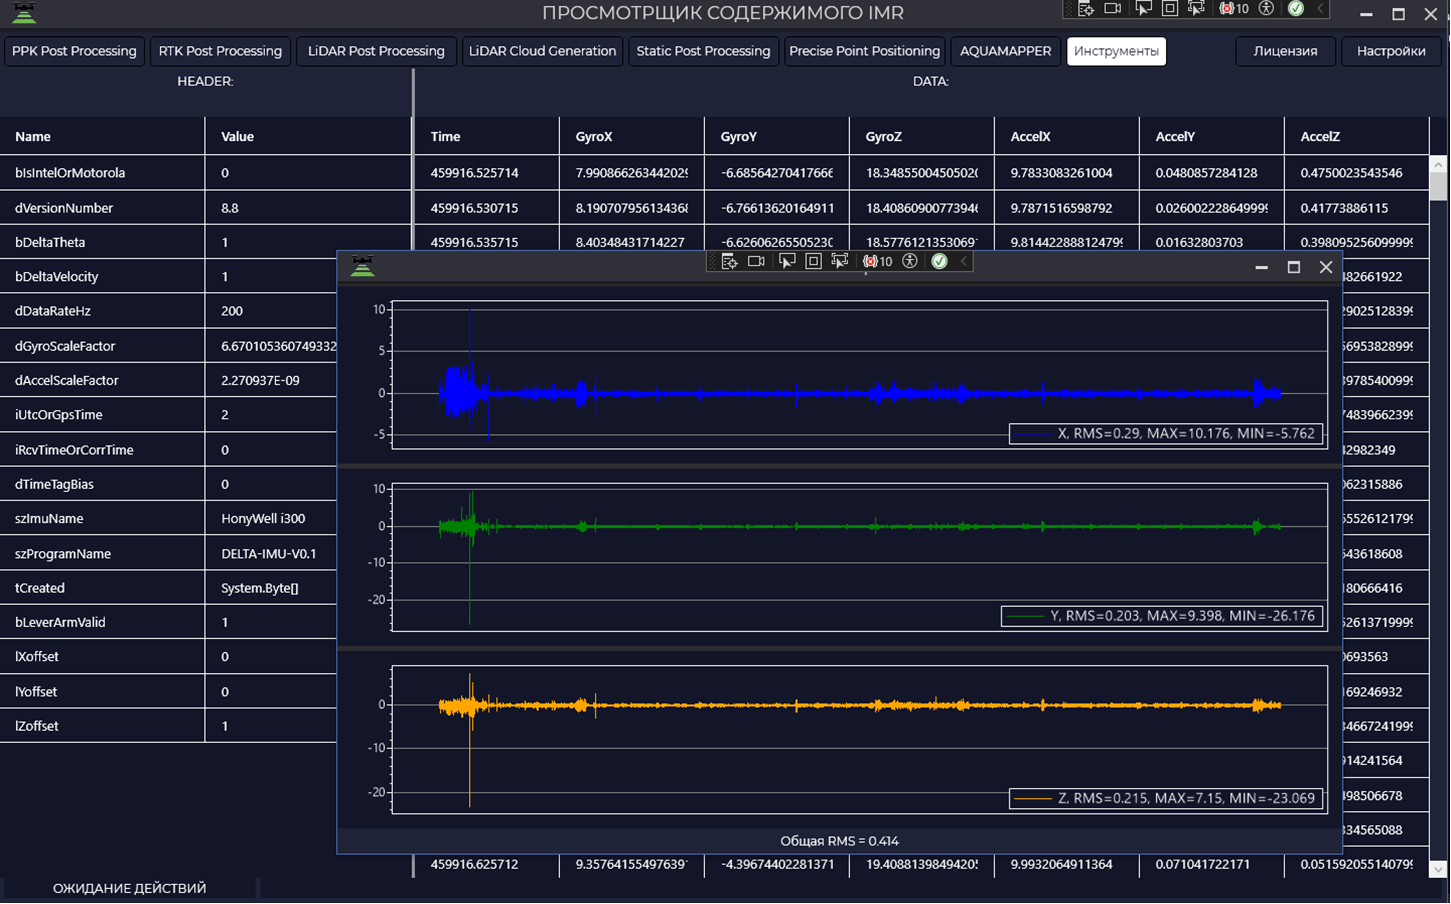The height and width of the screenshot is (904, 1451).
Task: Open the AQUAMAPPER tab
Action: [x=1005, y=51]
